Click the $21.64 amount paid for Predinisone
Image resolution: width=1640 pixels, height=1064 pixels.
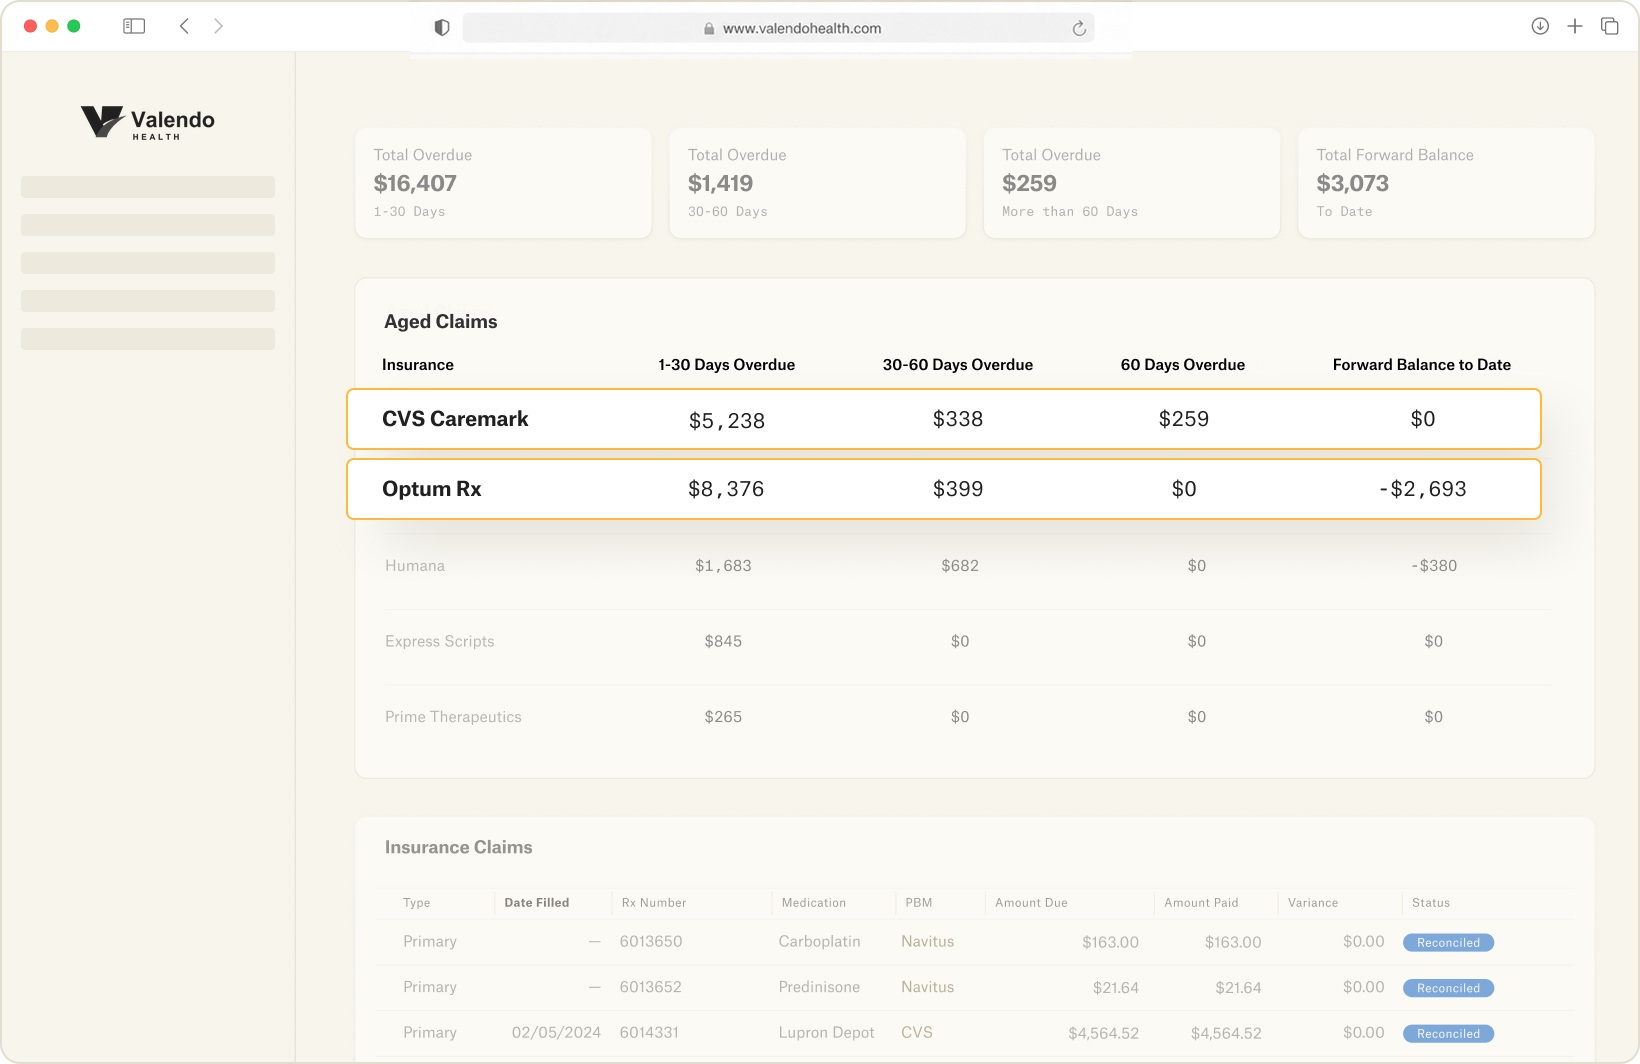pyautogui.click(x=1239, y=987)
